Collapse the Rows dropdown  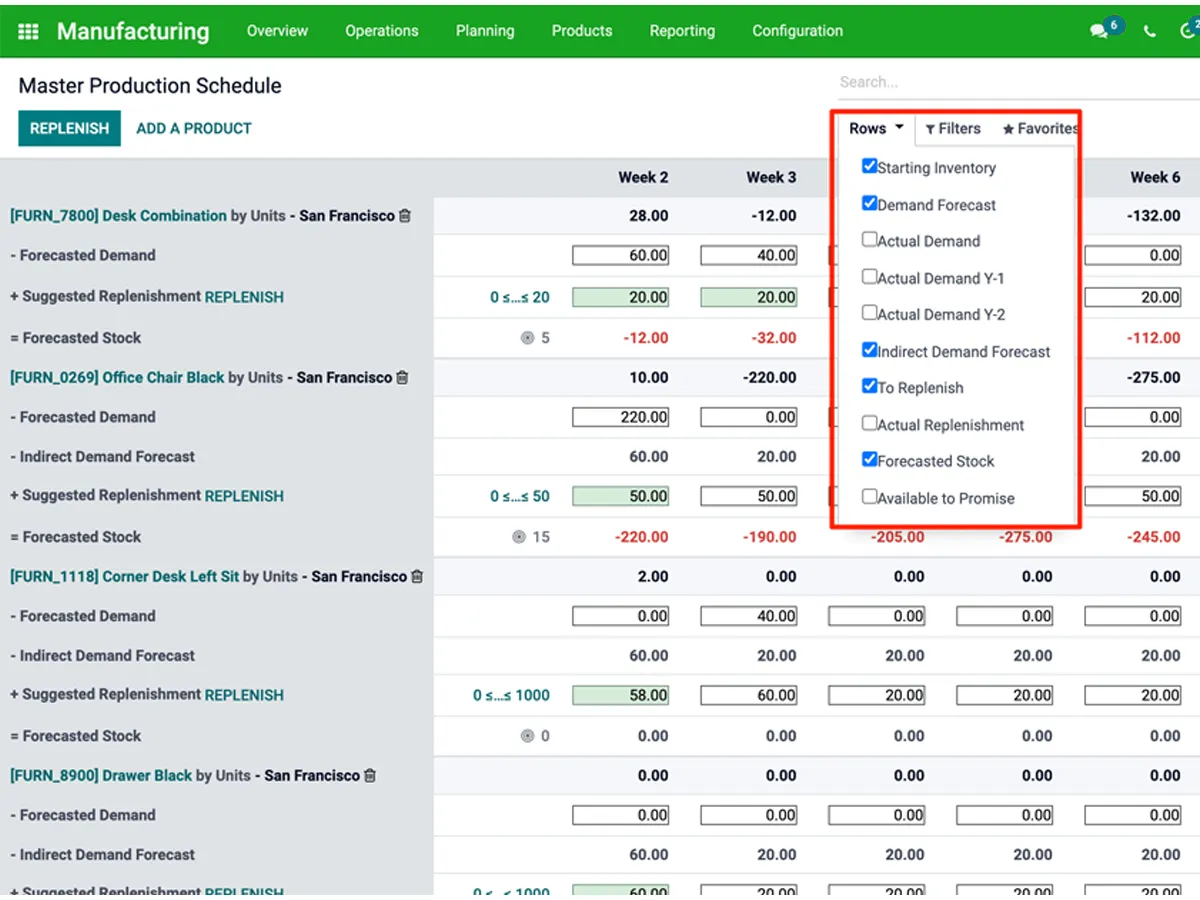[x=876, y=128]
